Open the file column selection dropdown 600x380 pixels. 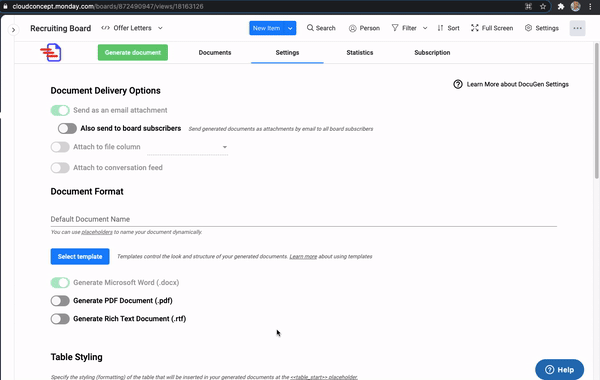[188, 147]
